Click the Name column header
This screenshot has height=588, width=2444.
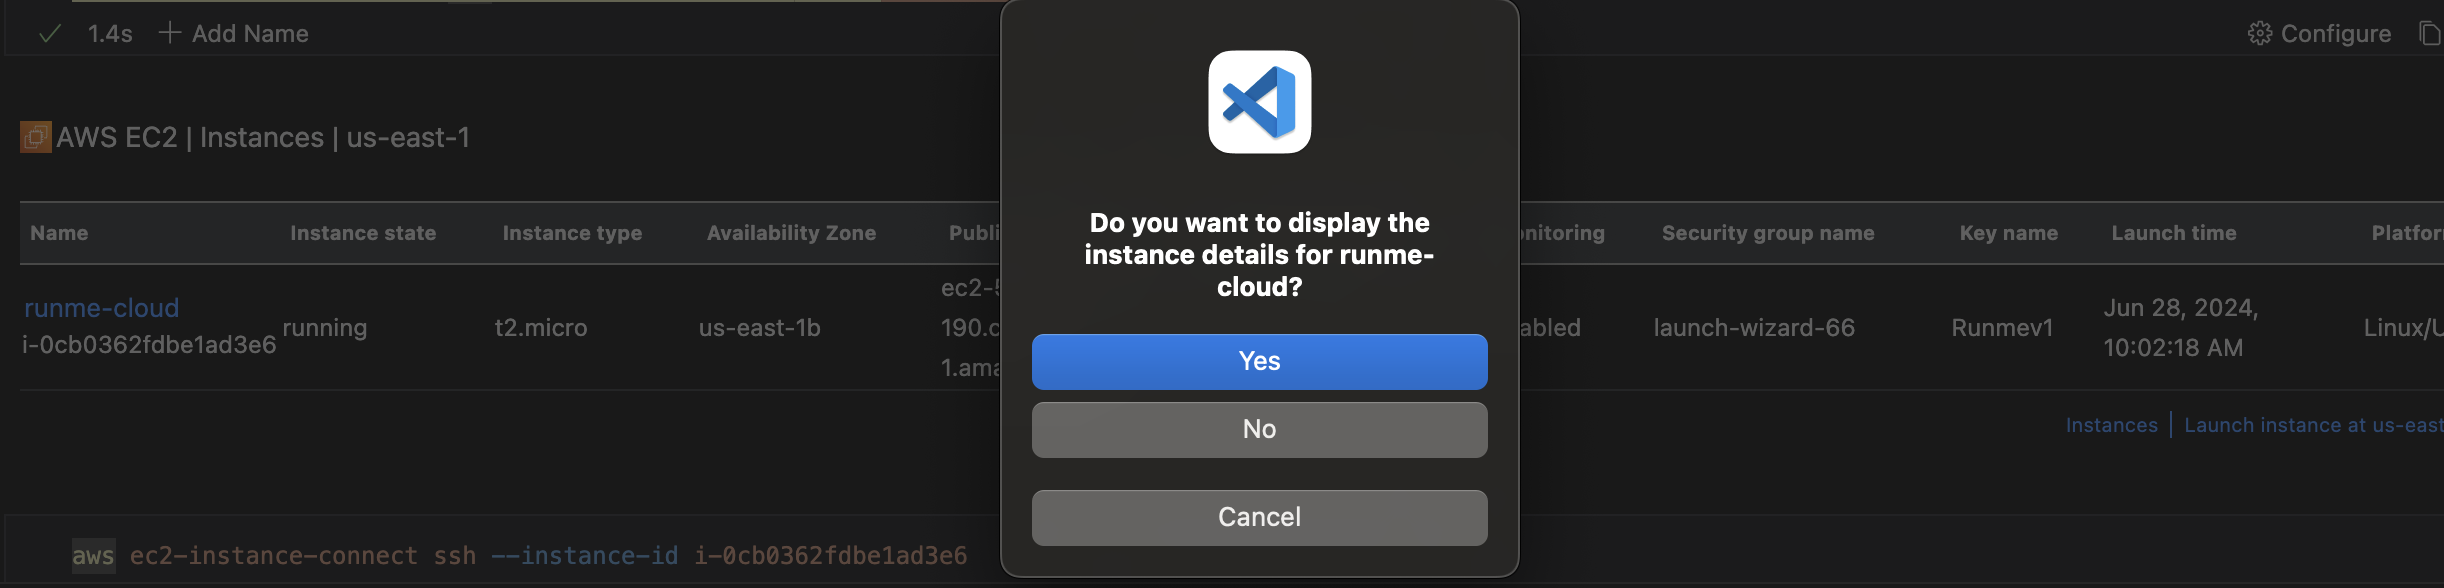point(59,233)
